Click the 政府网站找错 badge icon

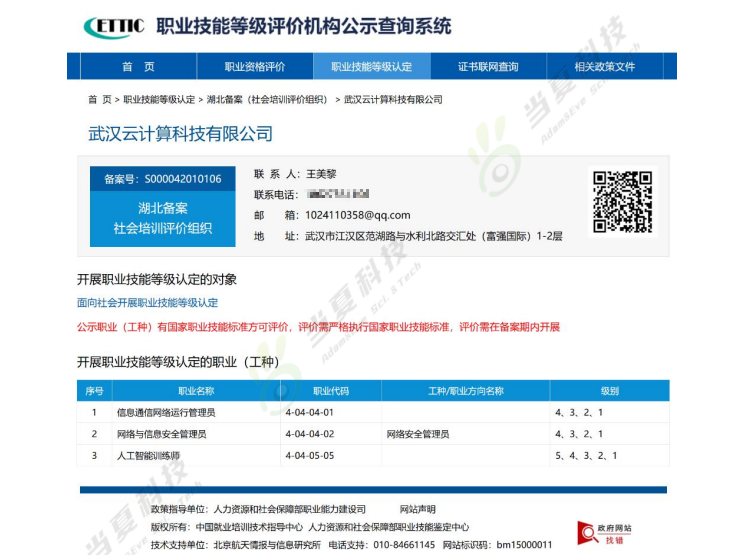604,533
